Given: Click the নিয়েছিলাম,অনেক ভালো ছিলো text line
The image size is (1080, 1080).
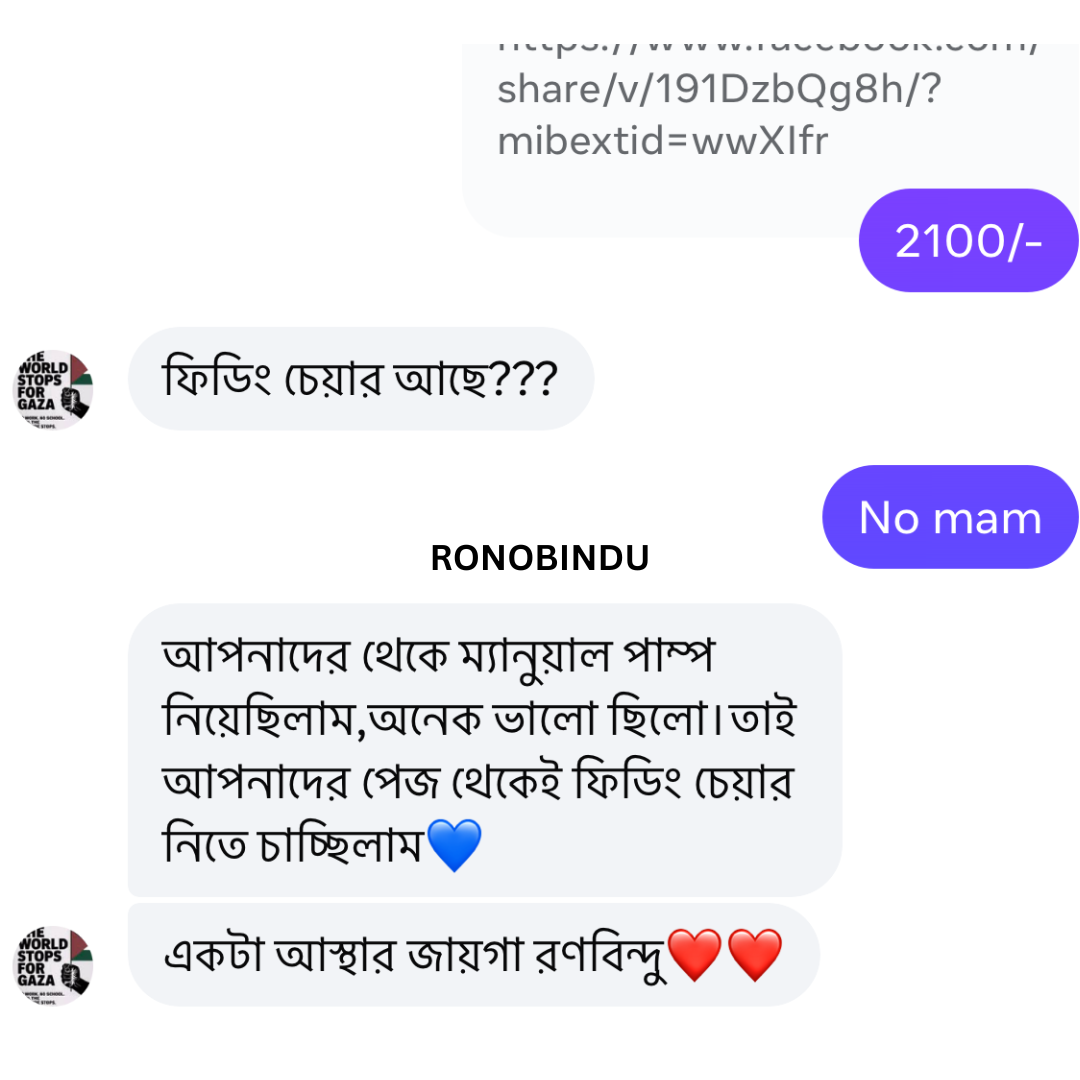Looking at the screenshot, I should pos(478,719).
